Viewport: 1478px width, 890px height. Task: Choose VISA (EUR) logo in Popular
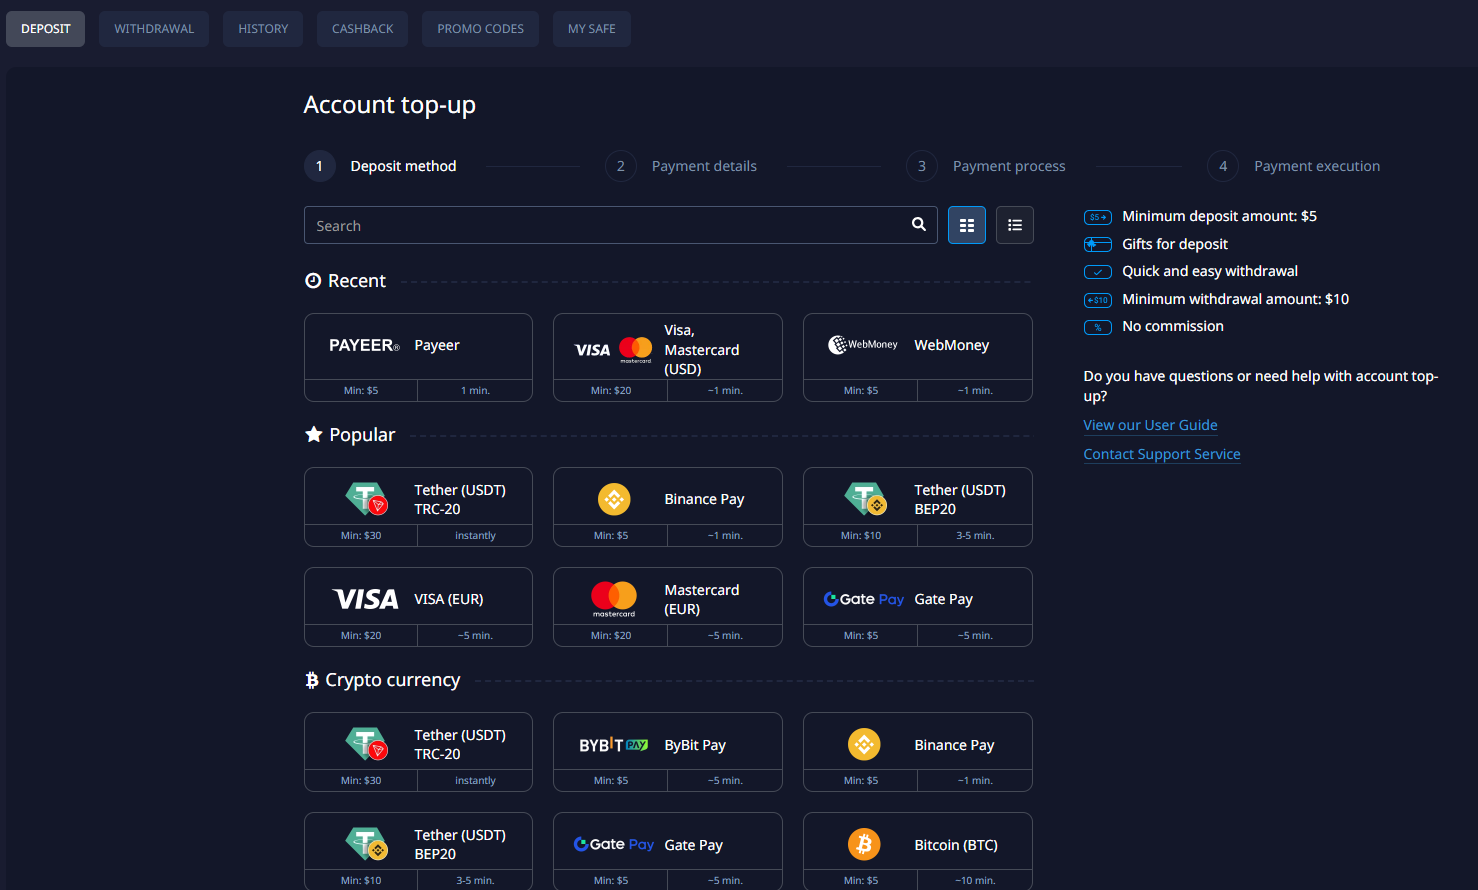point(365,599)
